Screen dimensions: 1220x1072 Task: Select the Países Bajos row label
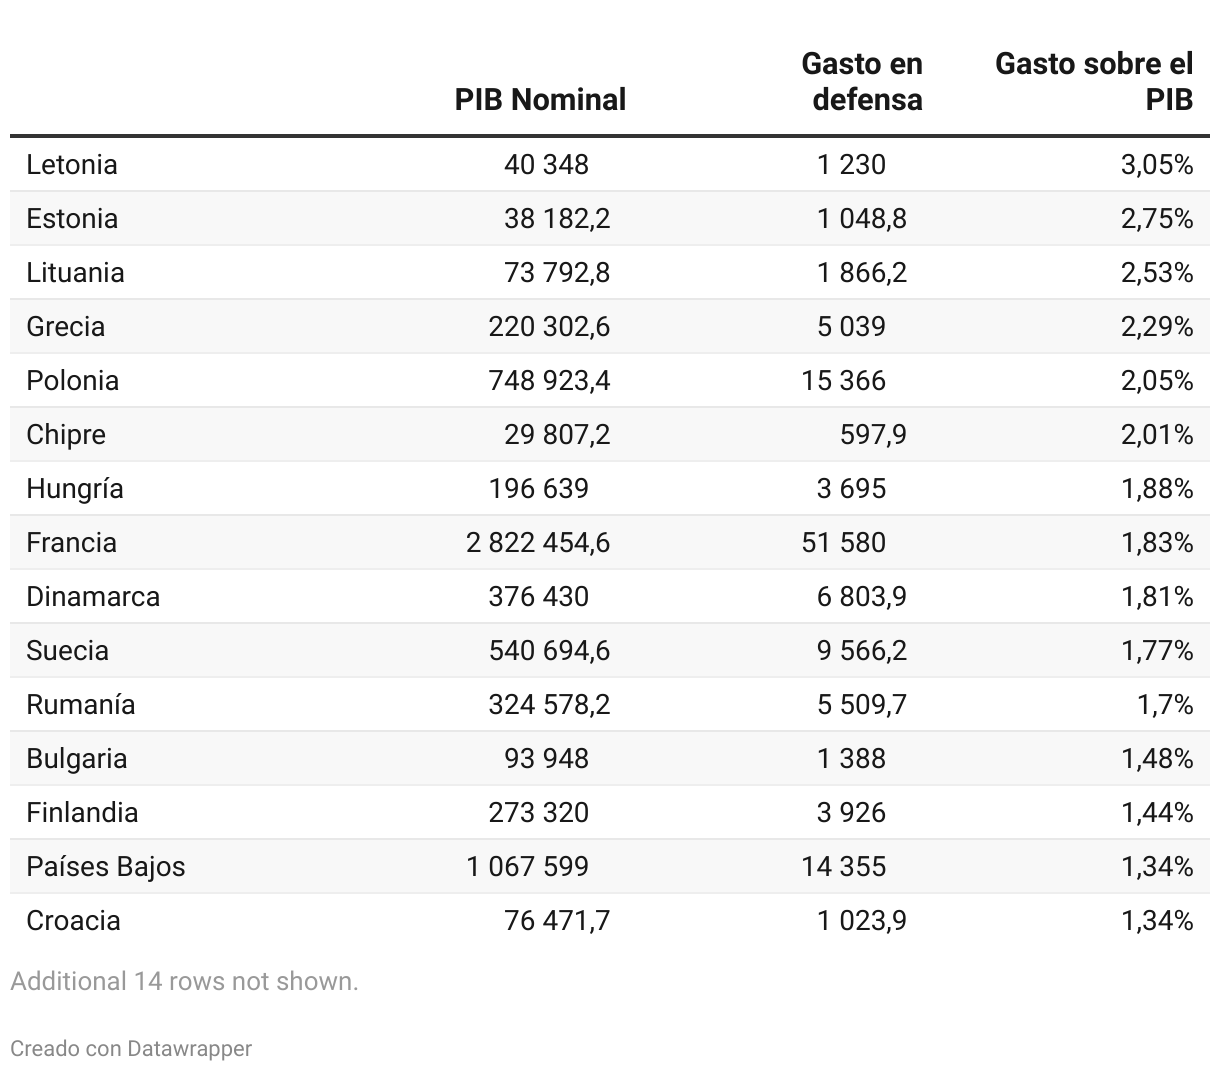[x=106, y=866]
